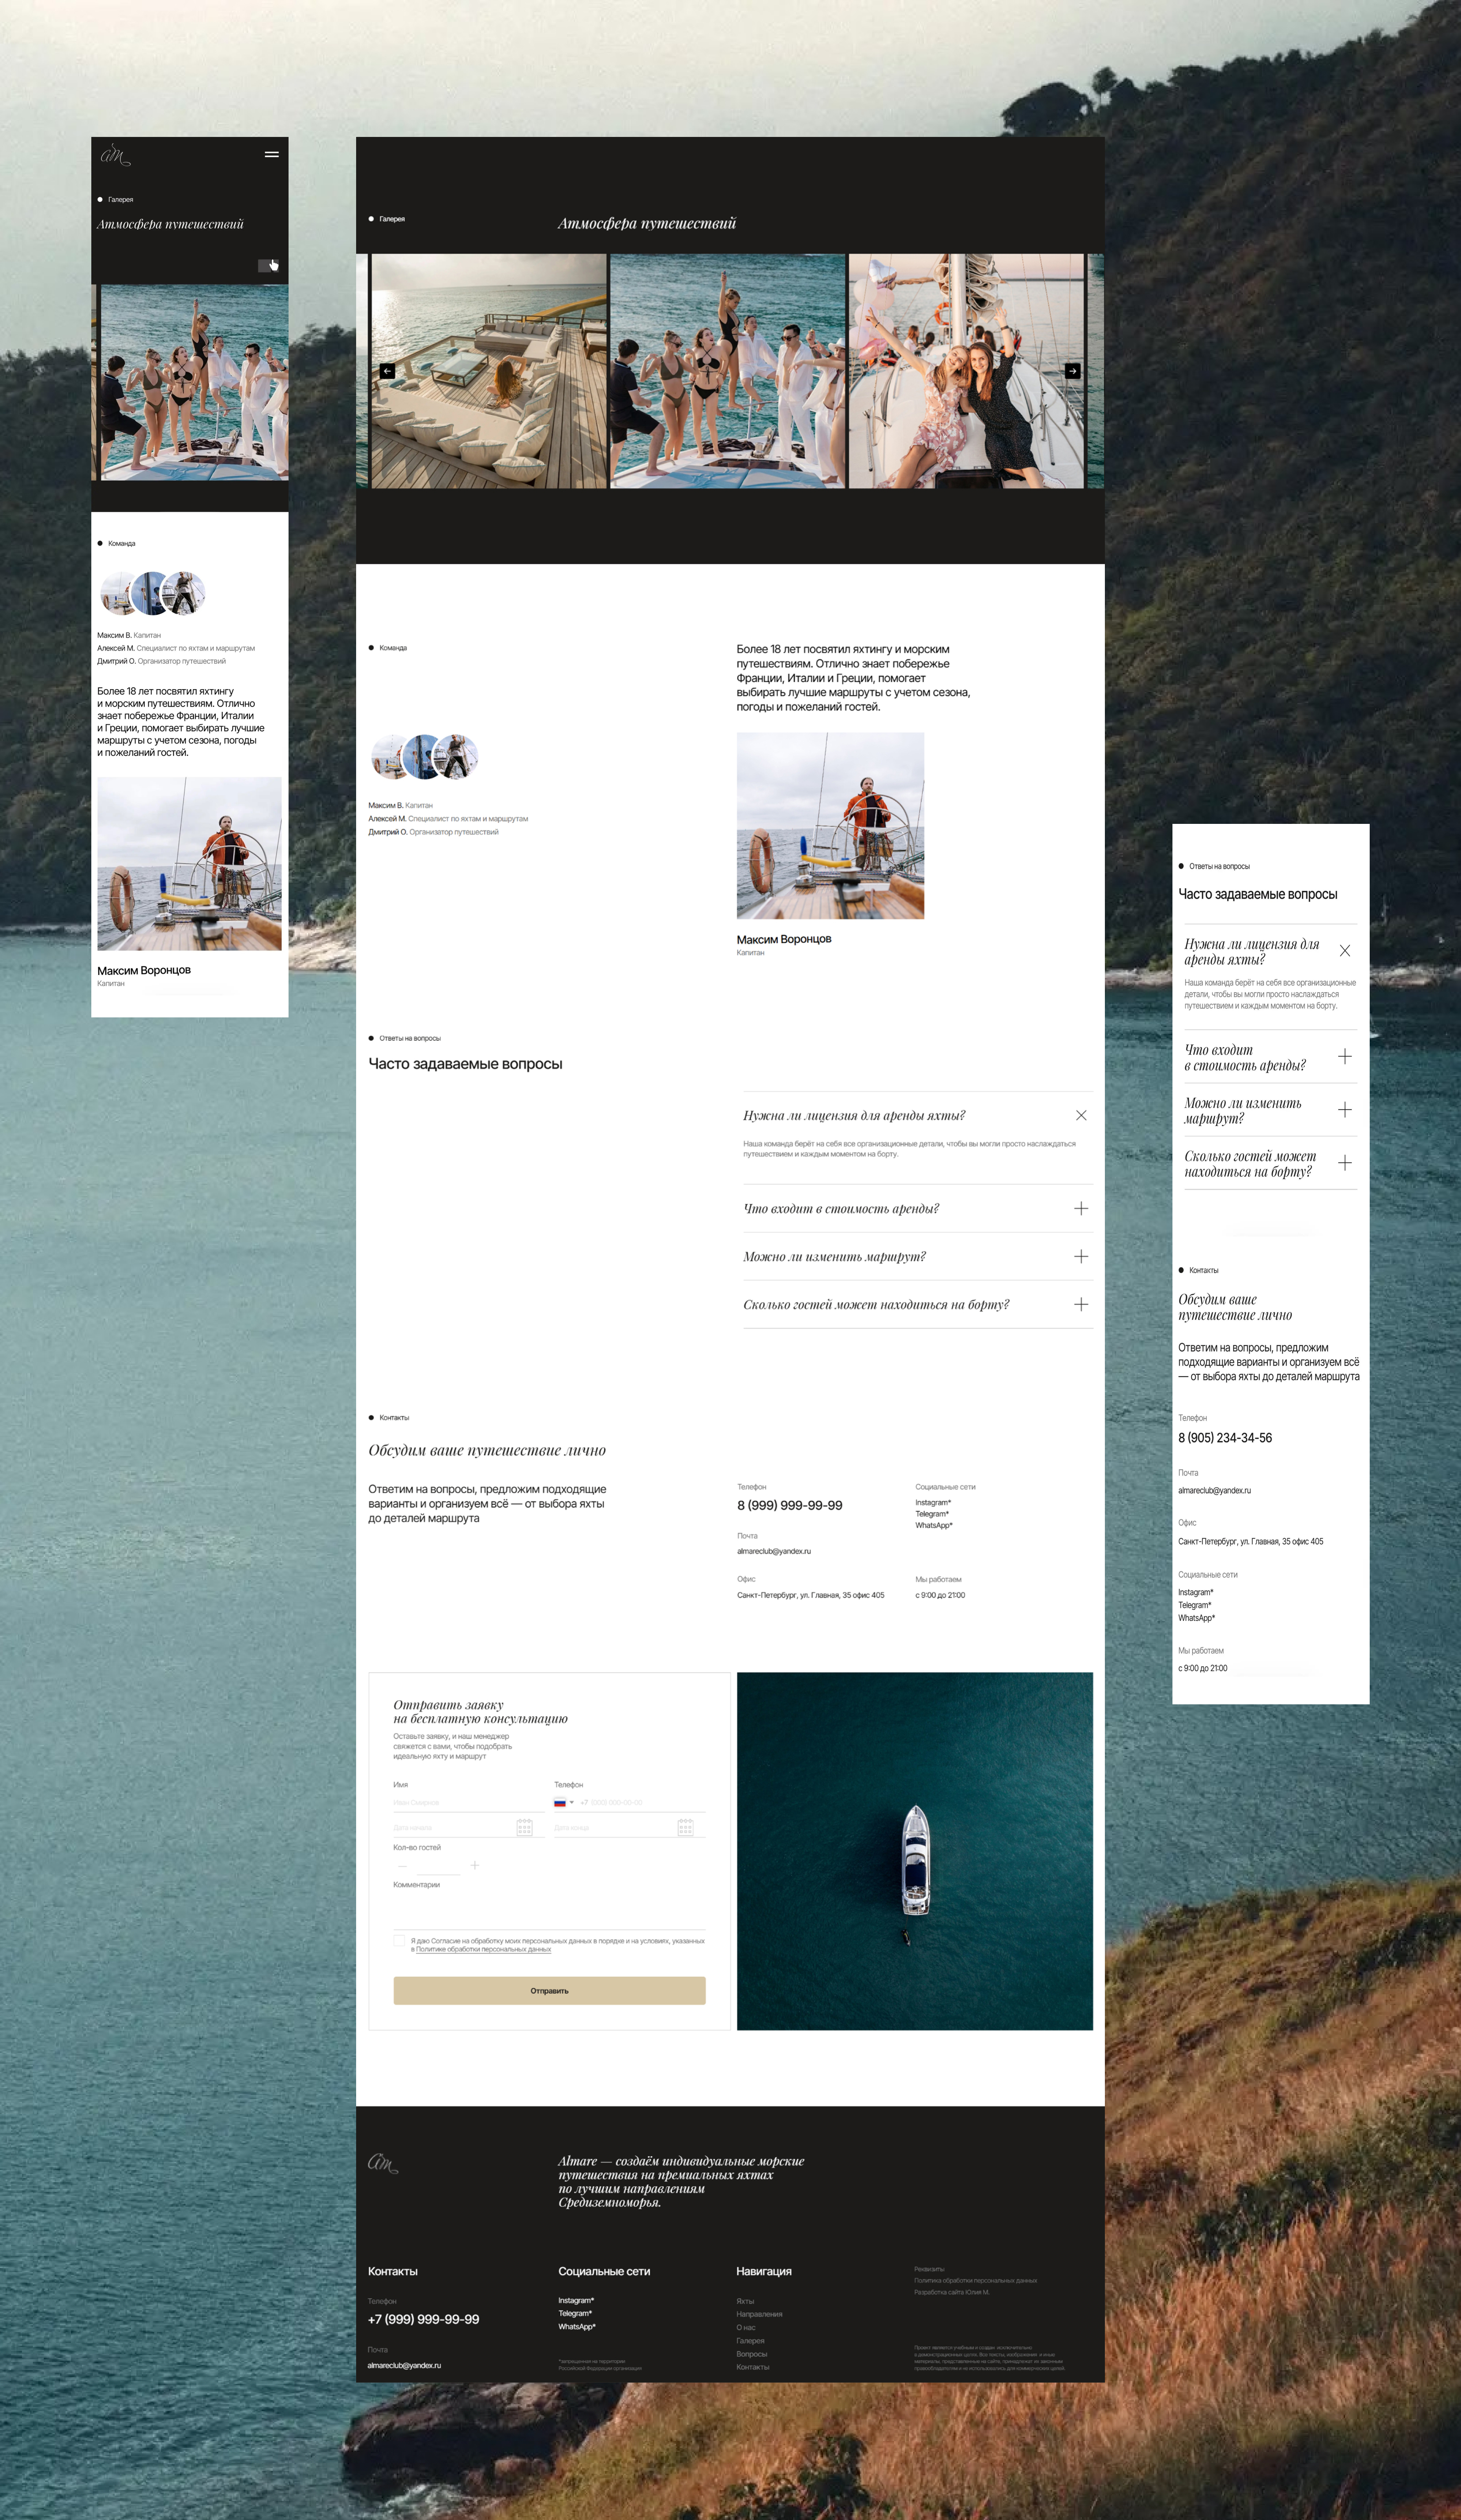Show the previous gallery photo in desktop mockup

(x=387, y=371)
